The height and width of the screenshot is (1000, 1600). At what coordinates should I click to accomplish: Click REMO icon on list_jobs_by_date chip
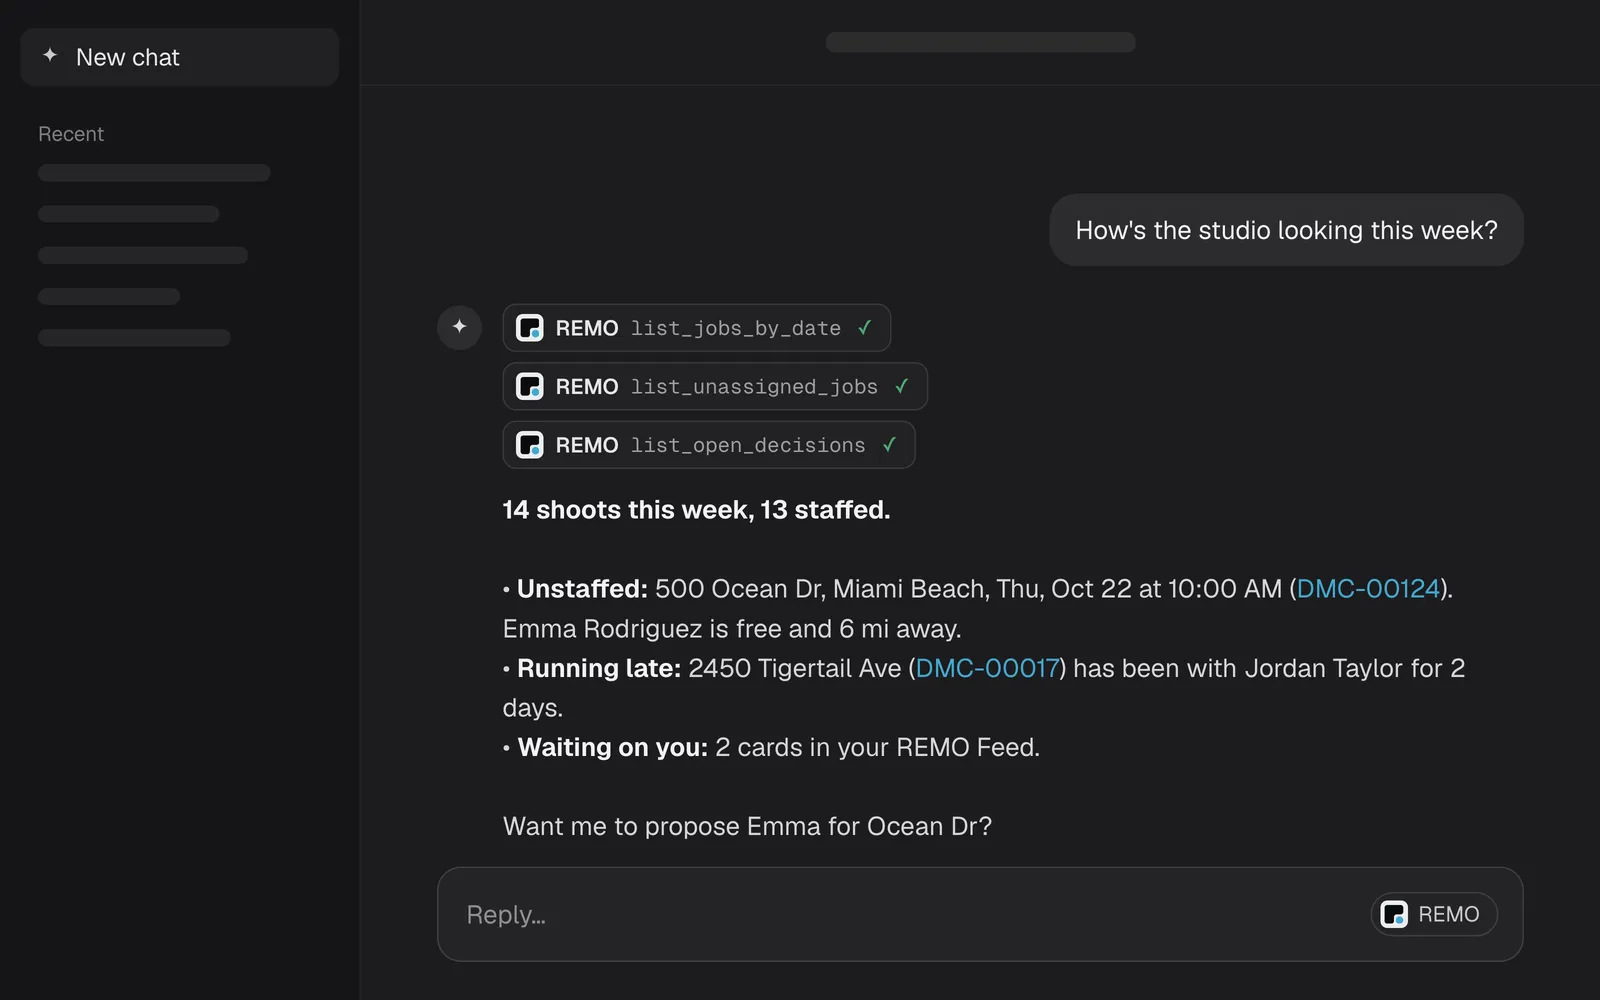tap(529, 328)
